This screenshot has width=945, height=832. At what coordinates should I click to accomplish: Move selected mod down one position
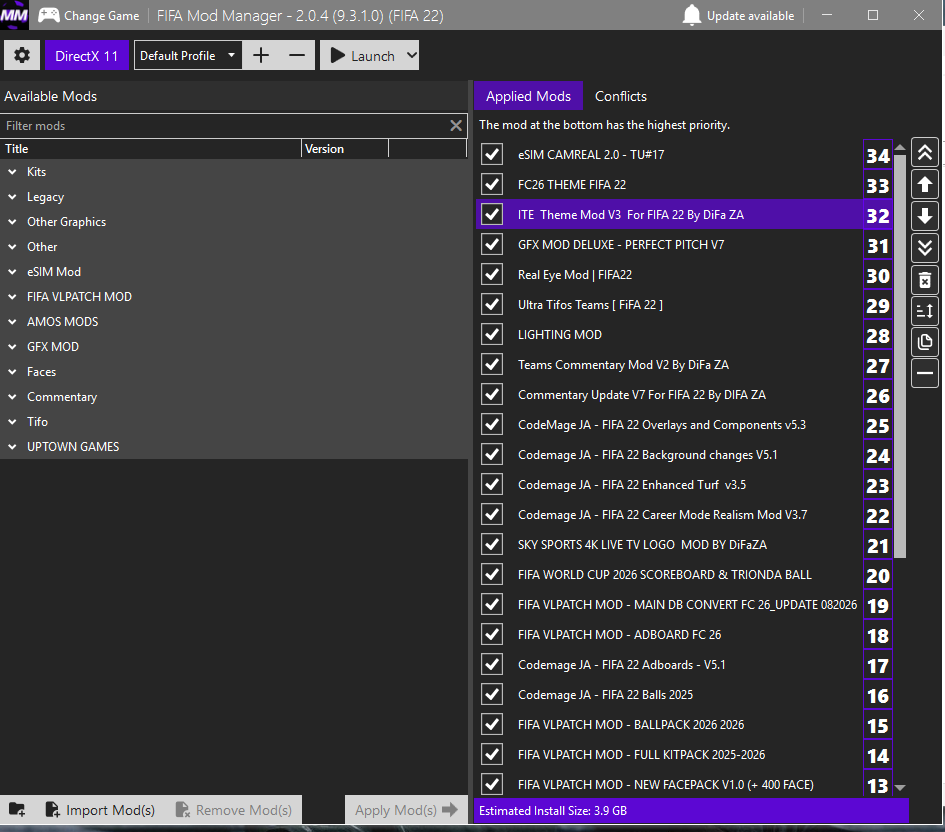point(925,216)
